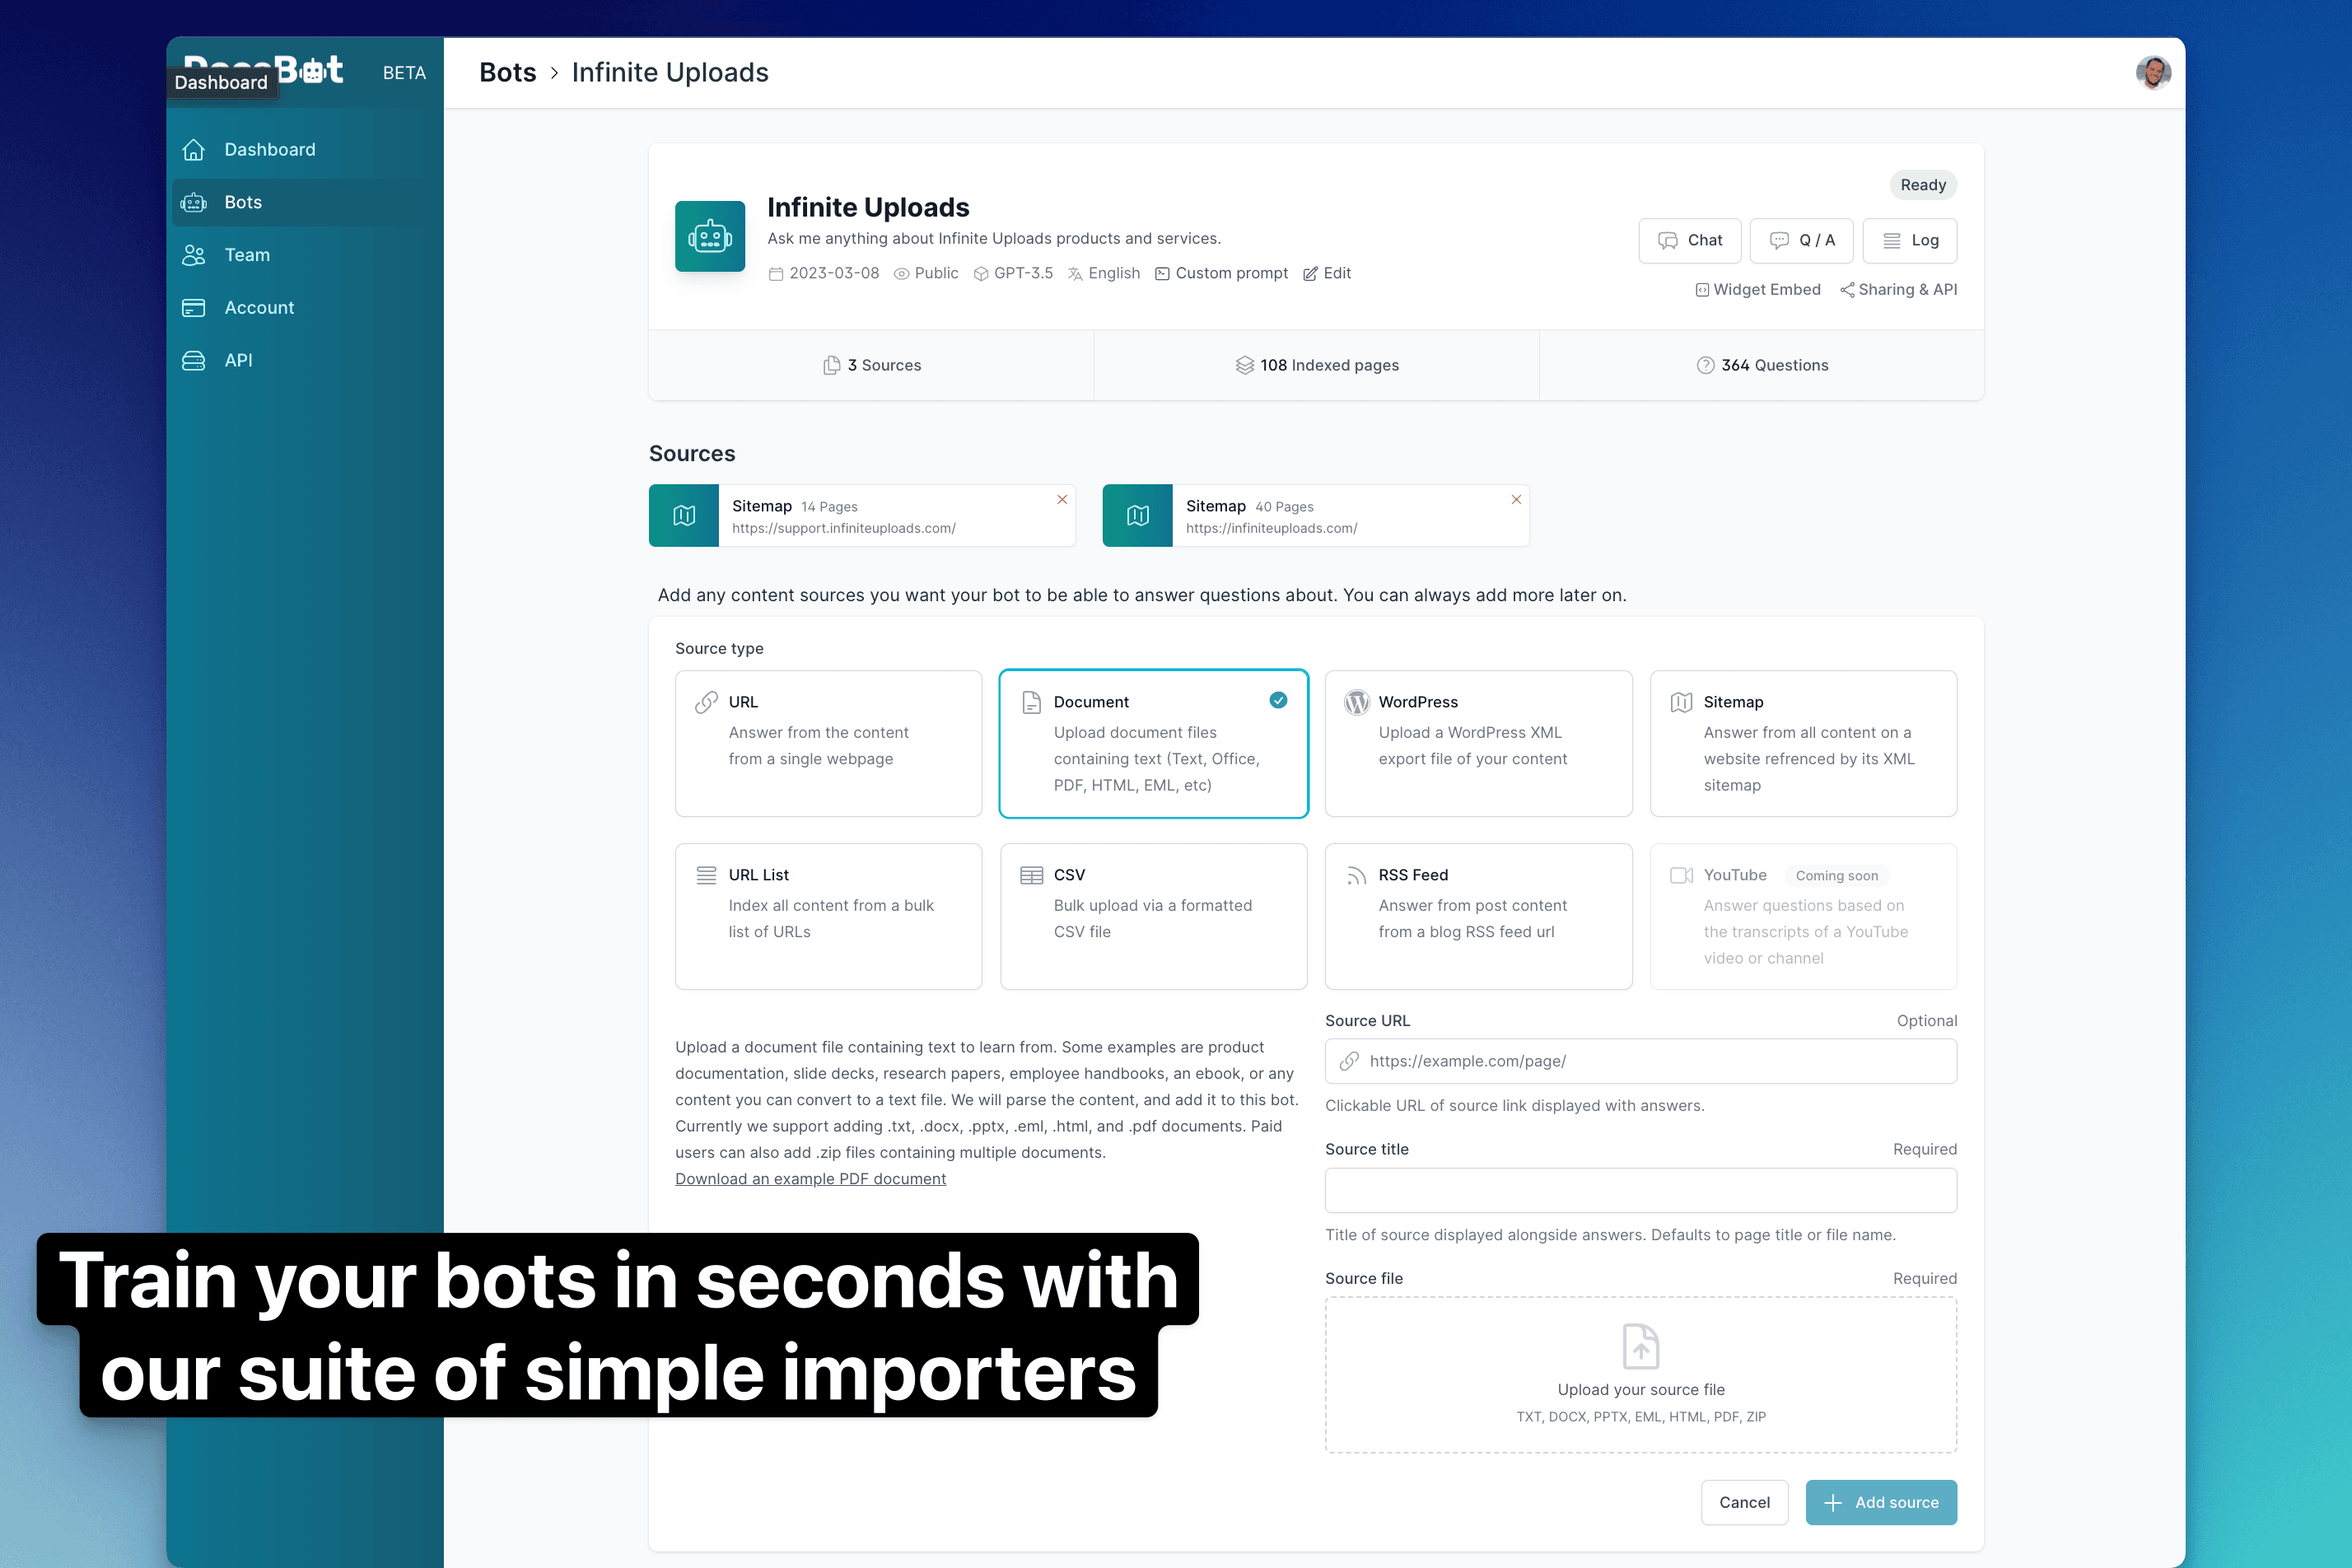Click the Edit pencil icon for the bot
Image resolution: width=2352 pixels, height=1568 pixels.
tap(1310, 274)
